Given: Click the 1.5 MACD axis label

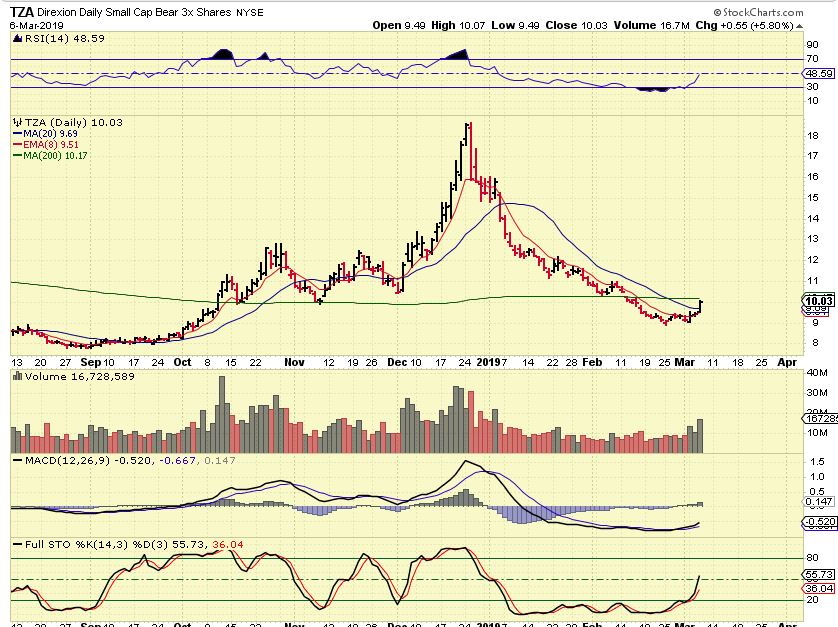Looking at the screenshot, I should [817, 462].
